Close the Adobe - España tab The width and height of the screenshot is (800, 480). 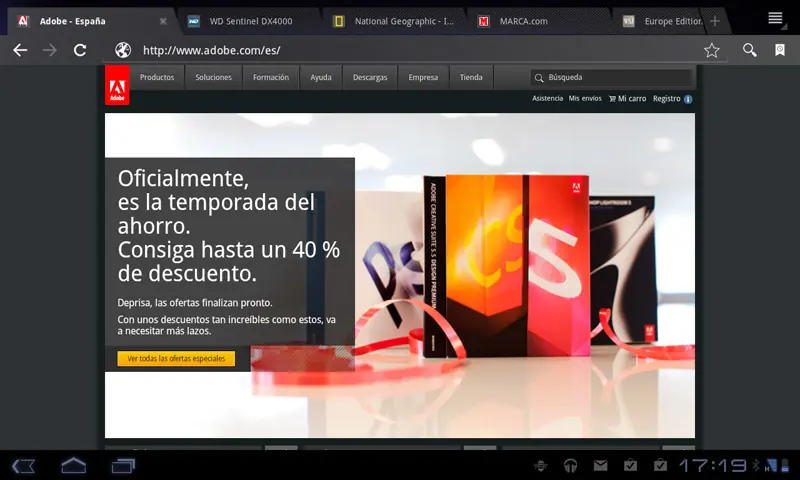pyautogui.click(x=163, y=21)
